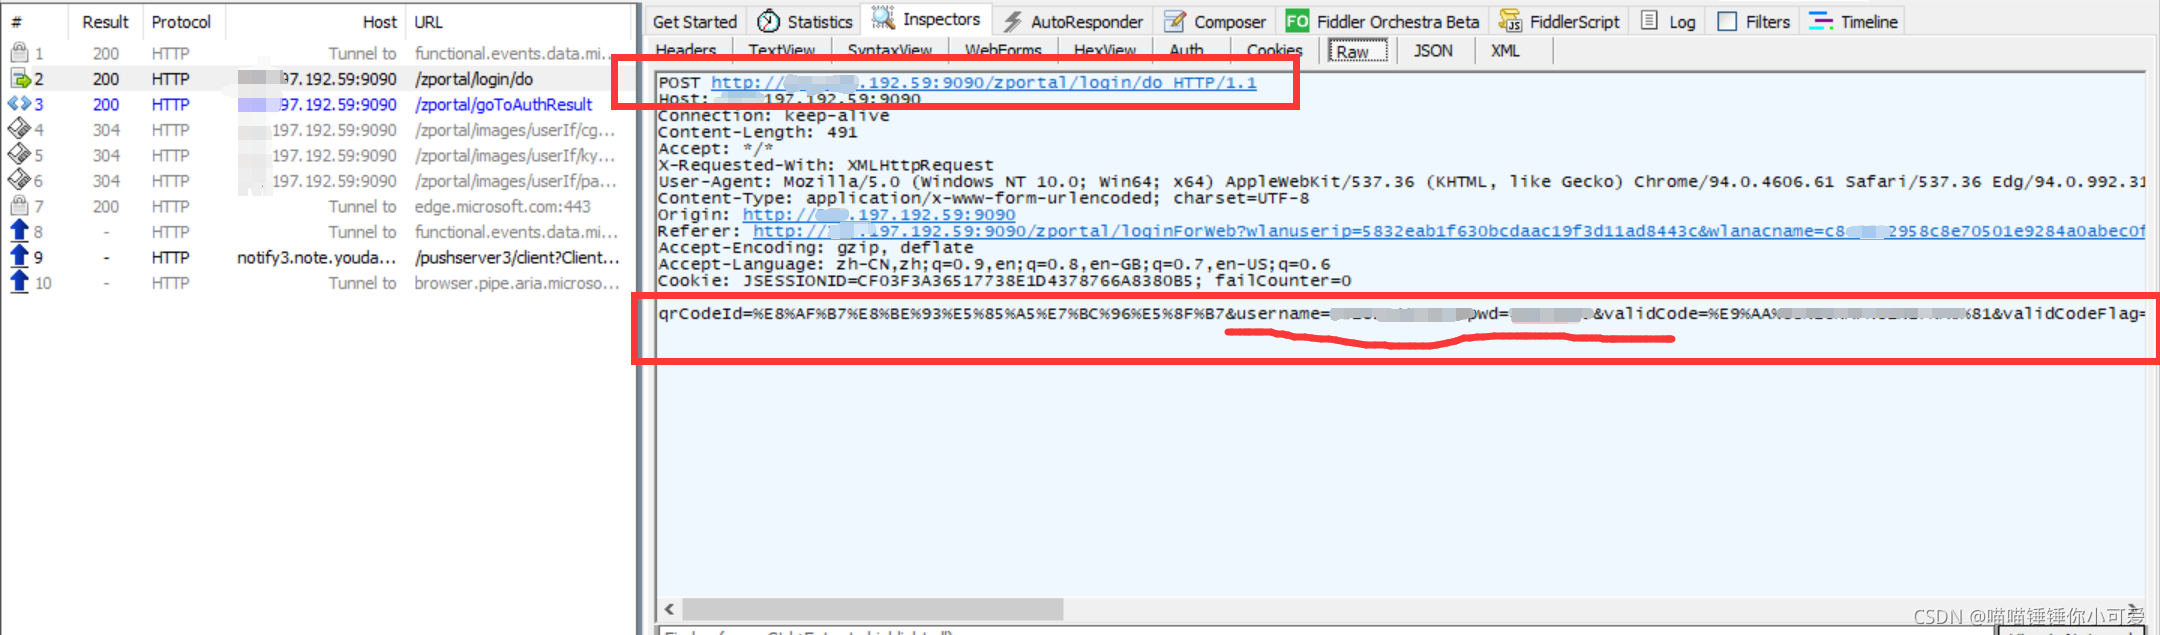Select the /zportal/login/do session URL

[x=474, y=79]
